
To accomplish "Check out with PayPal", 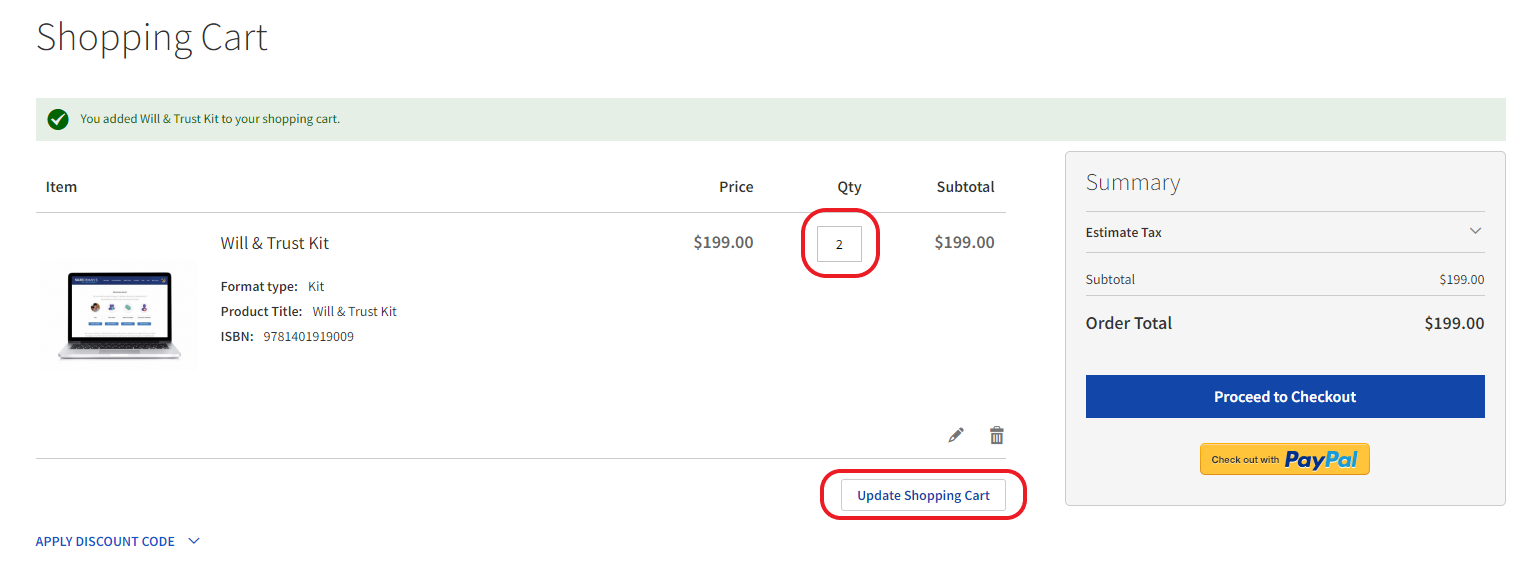I will pyautogui.click(x=1284, y=459).
